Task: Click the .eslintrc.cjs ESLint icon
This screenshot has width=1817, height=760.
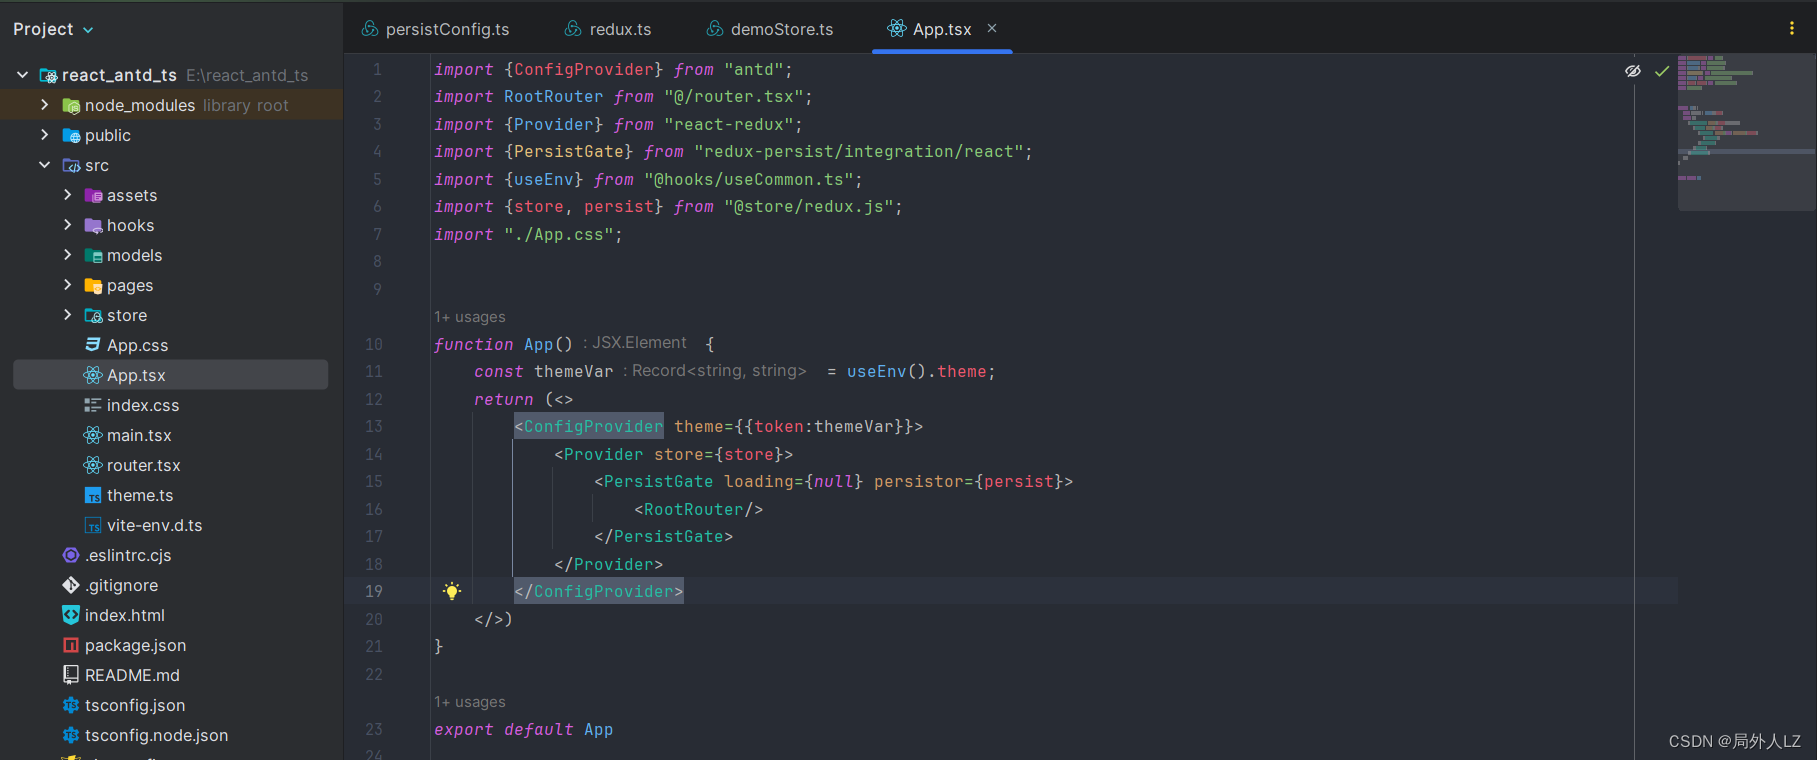Action: tap(71, 555)
